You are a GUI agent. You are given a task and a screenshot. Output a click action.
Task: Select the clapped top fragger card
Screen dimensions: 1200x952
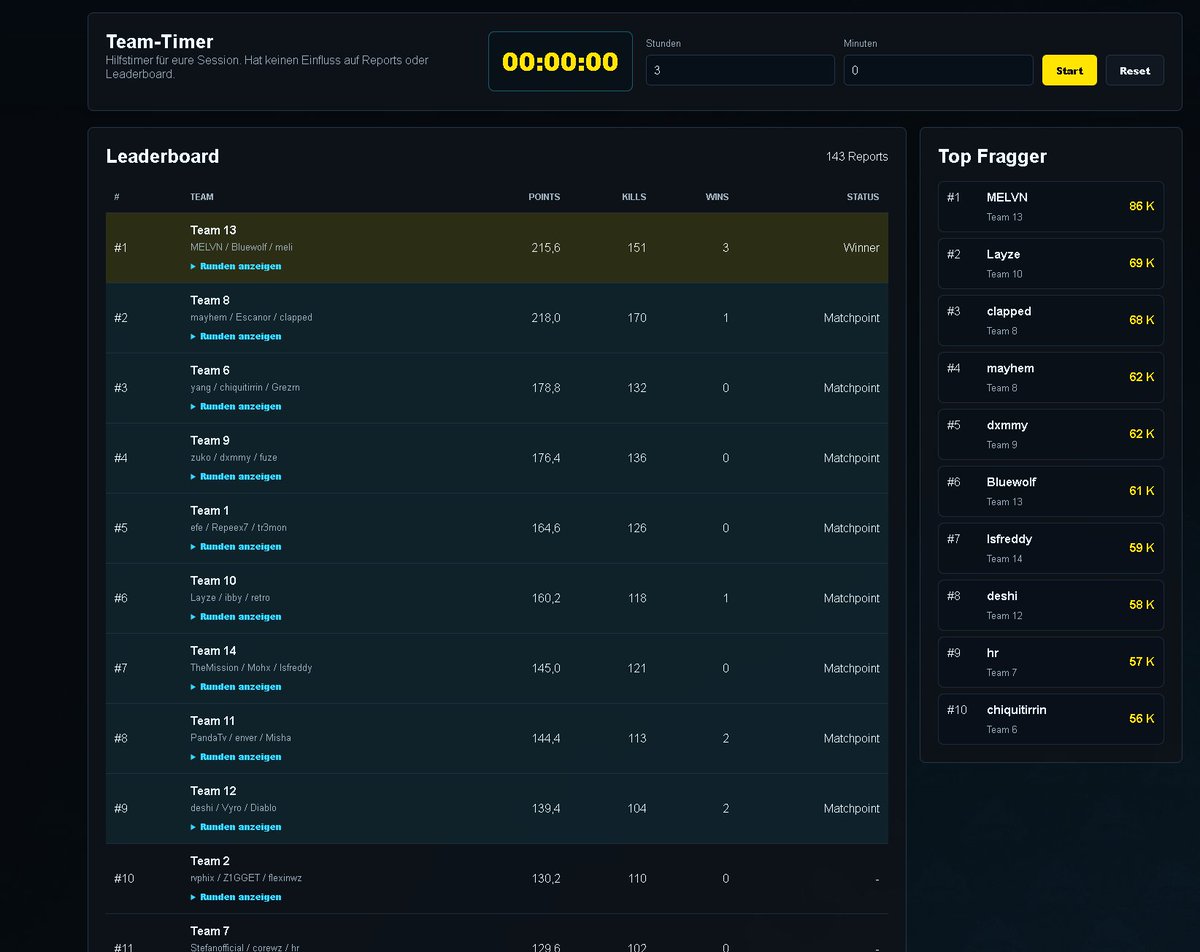[x=1051, y=321]
